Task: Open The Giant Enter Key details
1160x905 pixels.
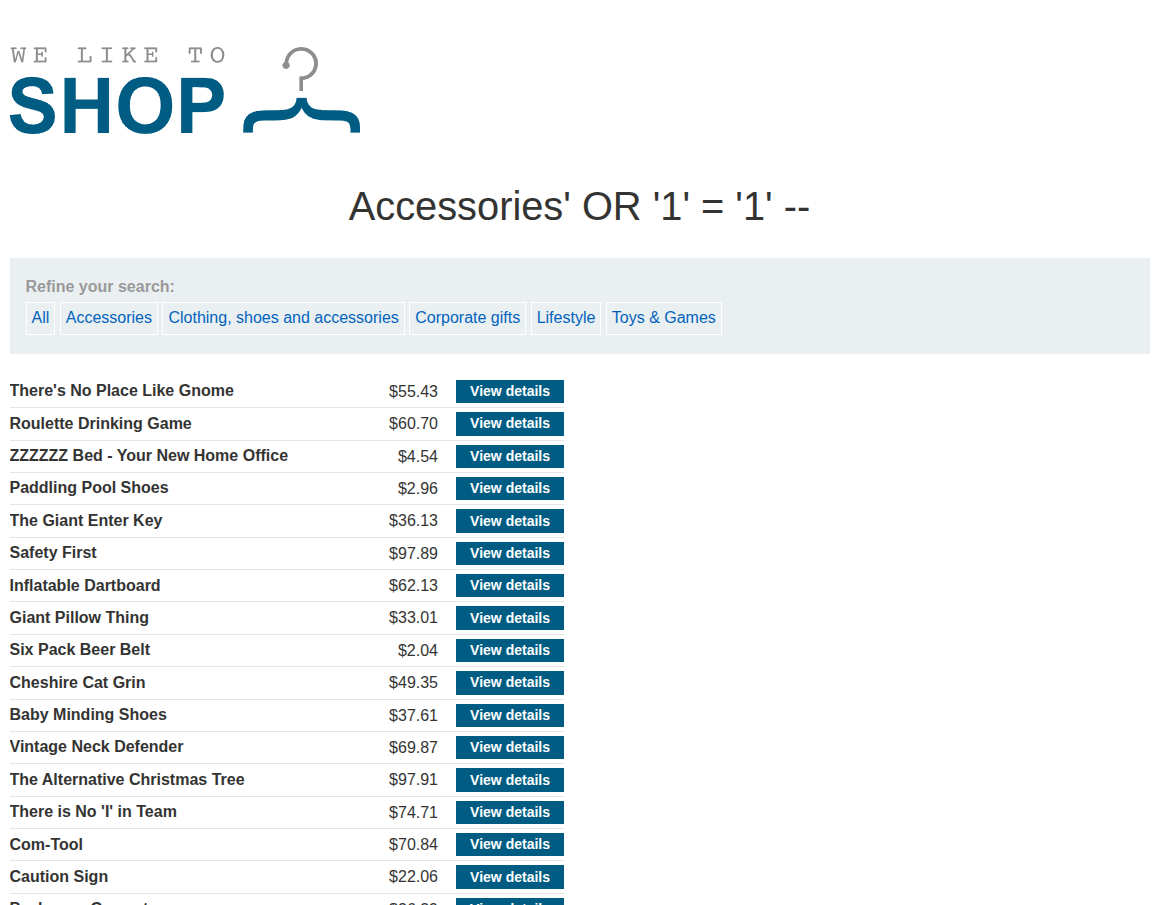Action: click(x=510, y=521)
